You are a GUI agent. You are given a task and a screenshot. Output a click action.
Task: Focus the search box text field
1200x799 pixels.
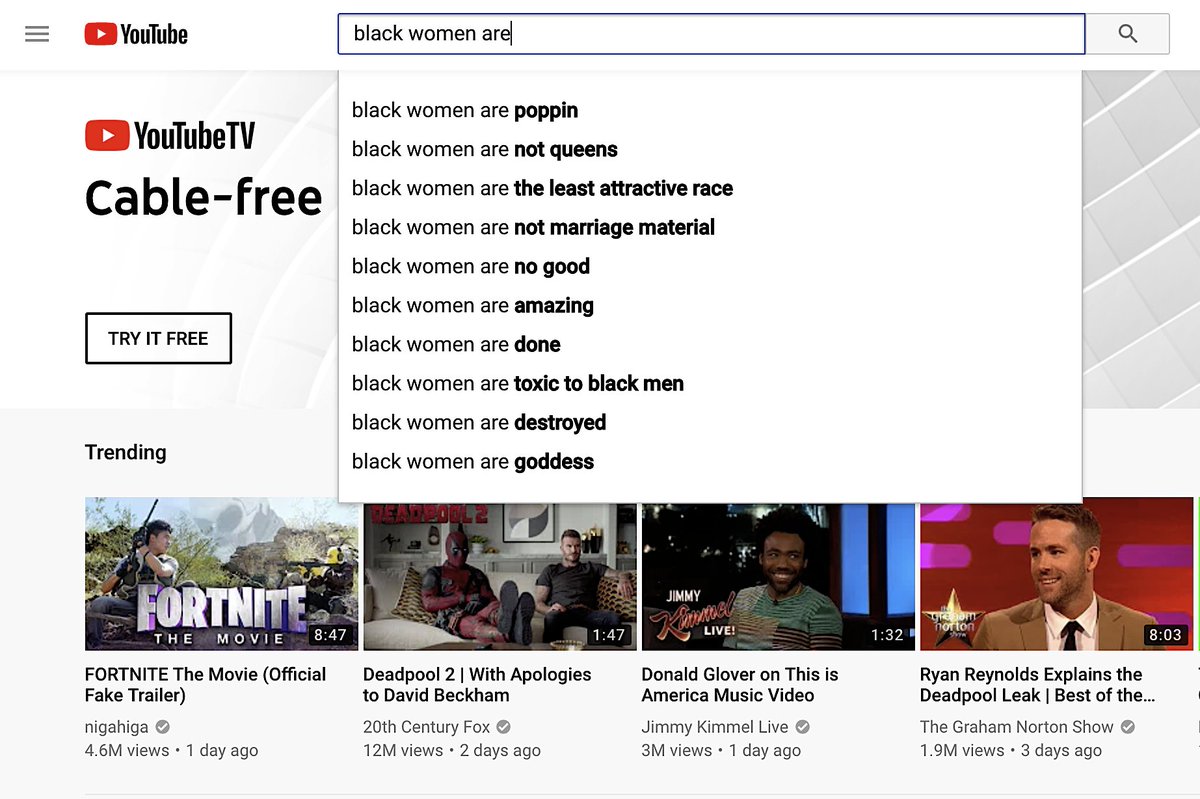coord(711,34)
